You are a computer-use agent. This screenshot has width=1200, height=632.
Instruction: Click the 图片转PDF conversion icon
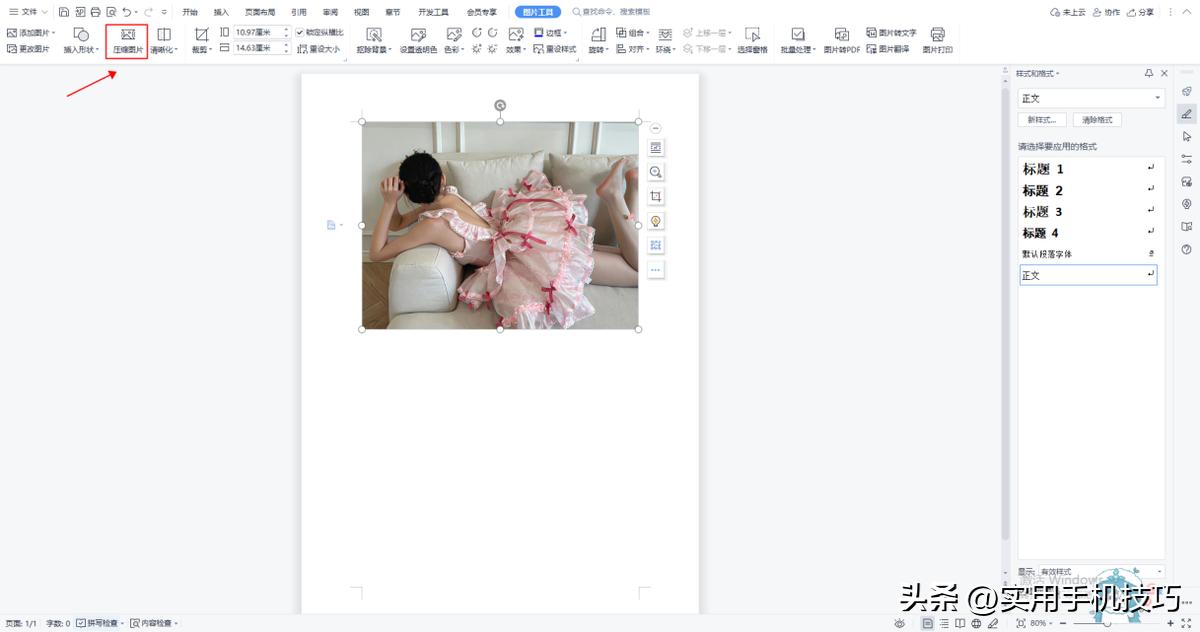coord(842,40)
